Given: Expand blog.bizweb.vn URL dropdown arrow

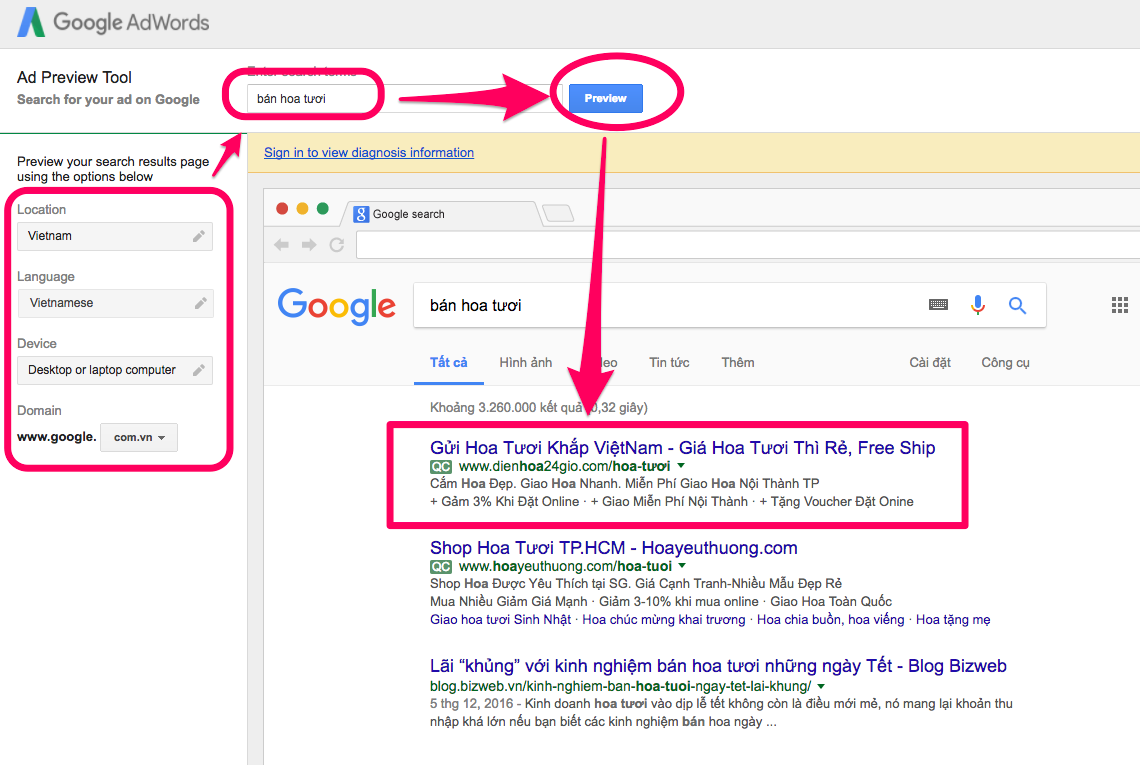Looking at the screenshot, I should 821,686.
